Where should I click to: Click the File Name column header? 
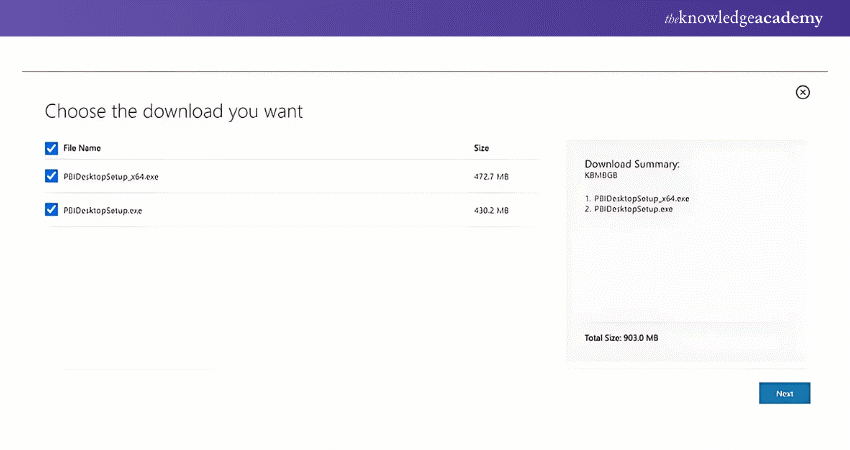(x=82, y=148)
